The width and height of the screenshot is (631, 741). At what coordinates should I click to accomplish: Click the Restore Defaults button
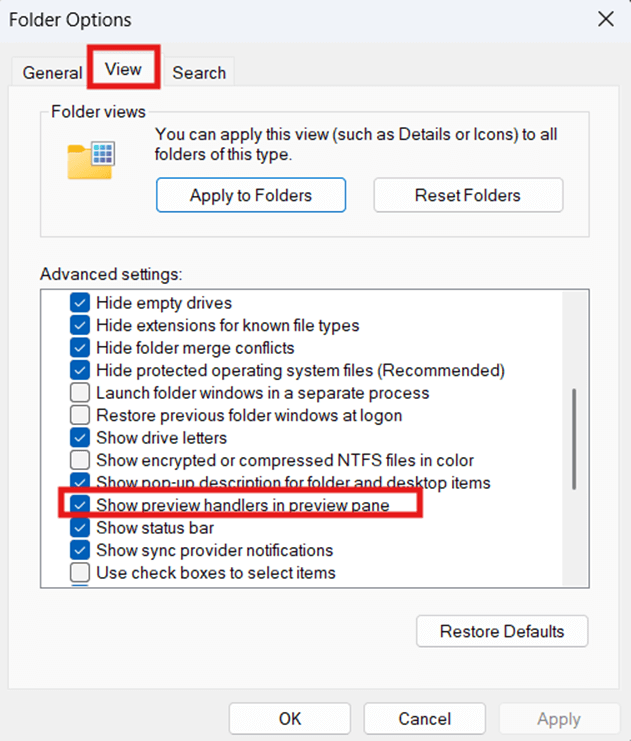[502, 631]
